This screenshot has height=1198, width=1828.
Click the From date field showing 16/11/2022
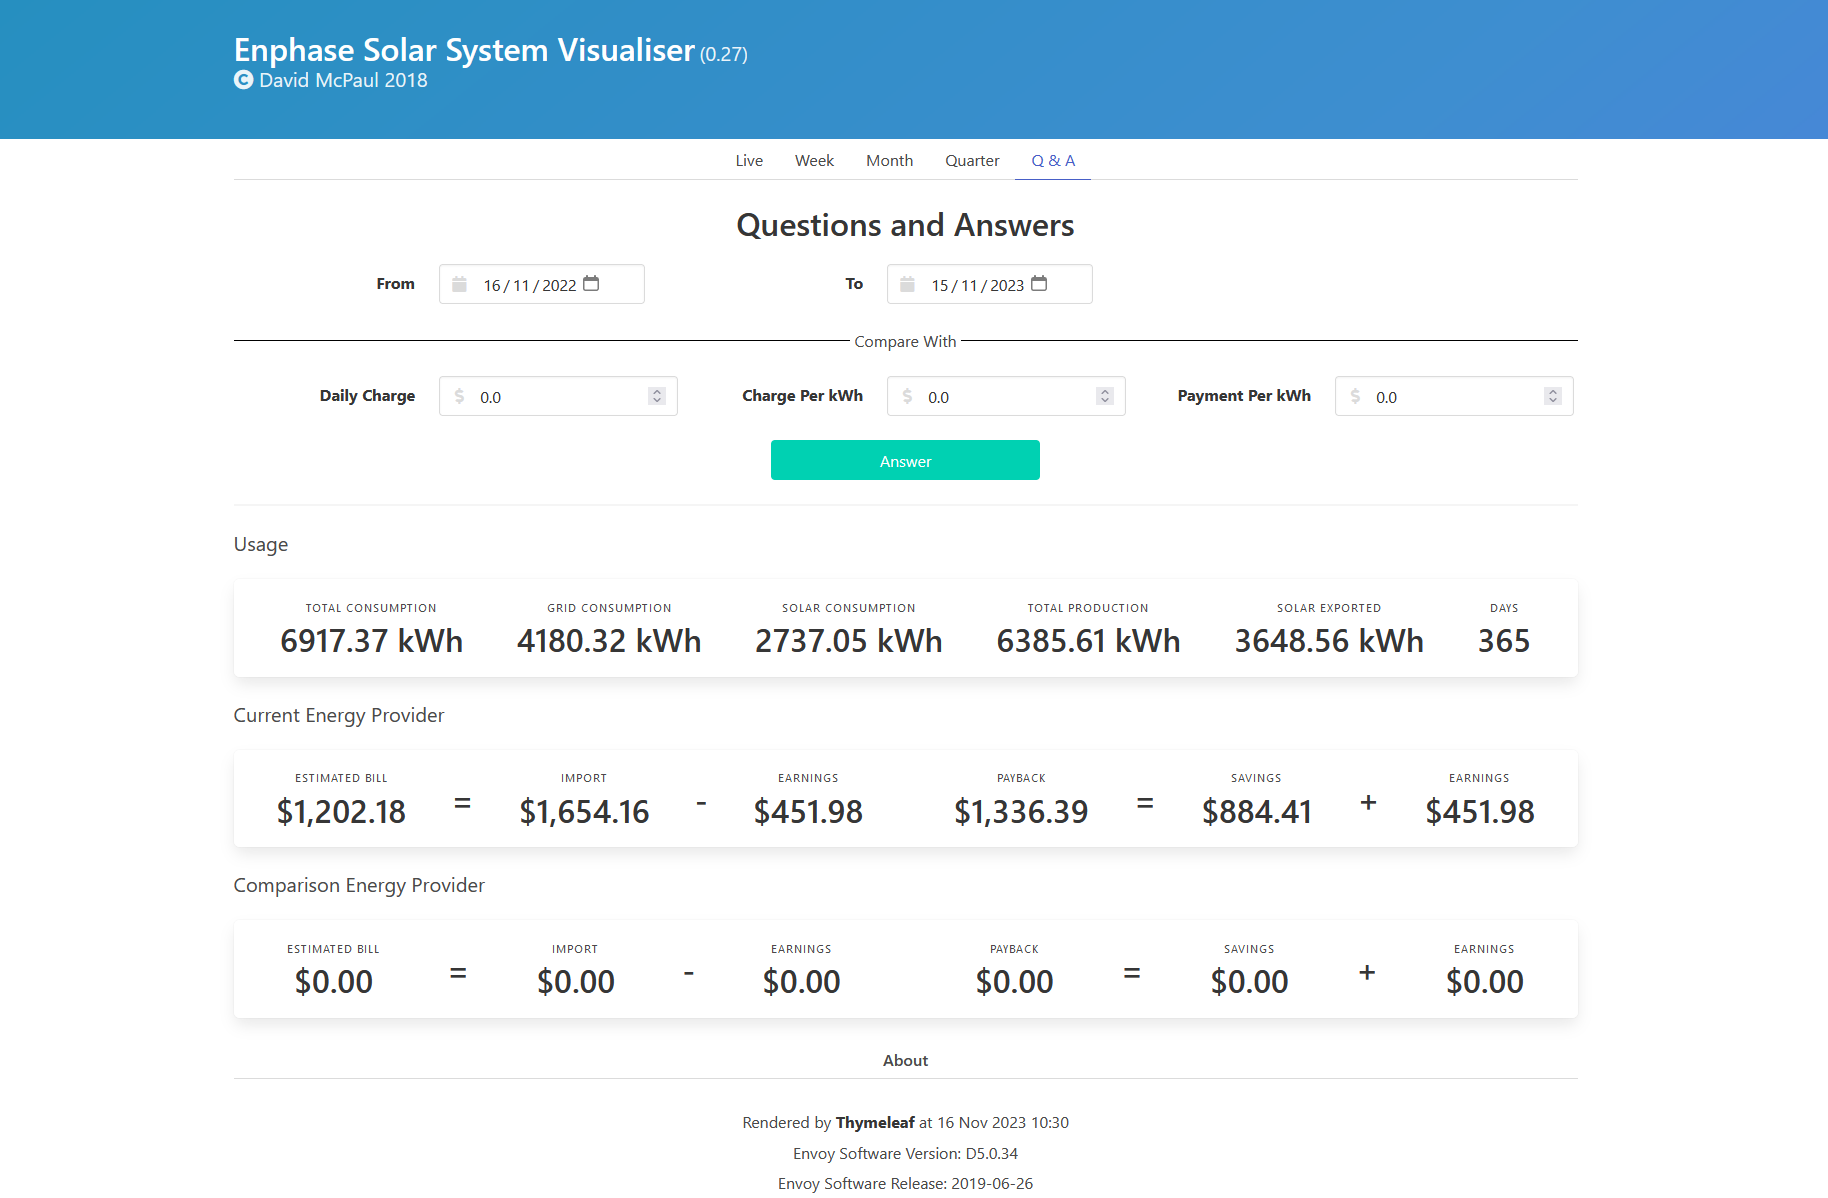tap(541, 284)
